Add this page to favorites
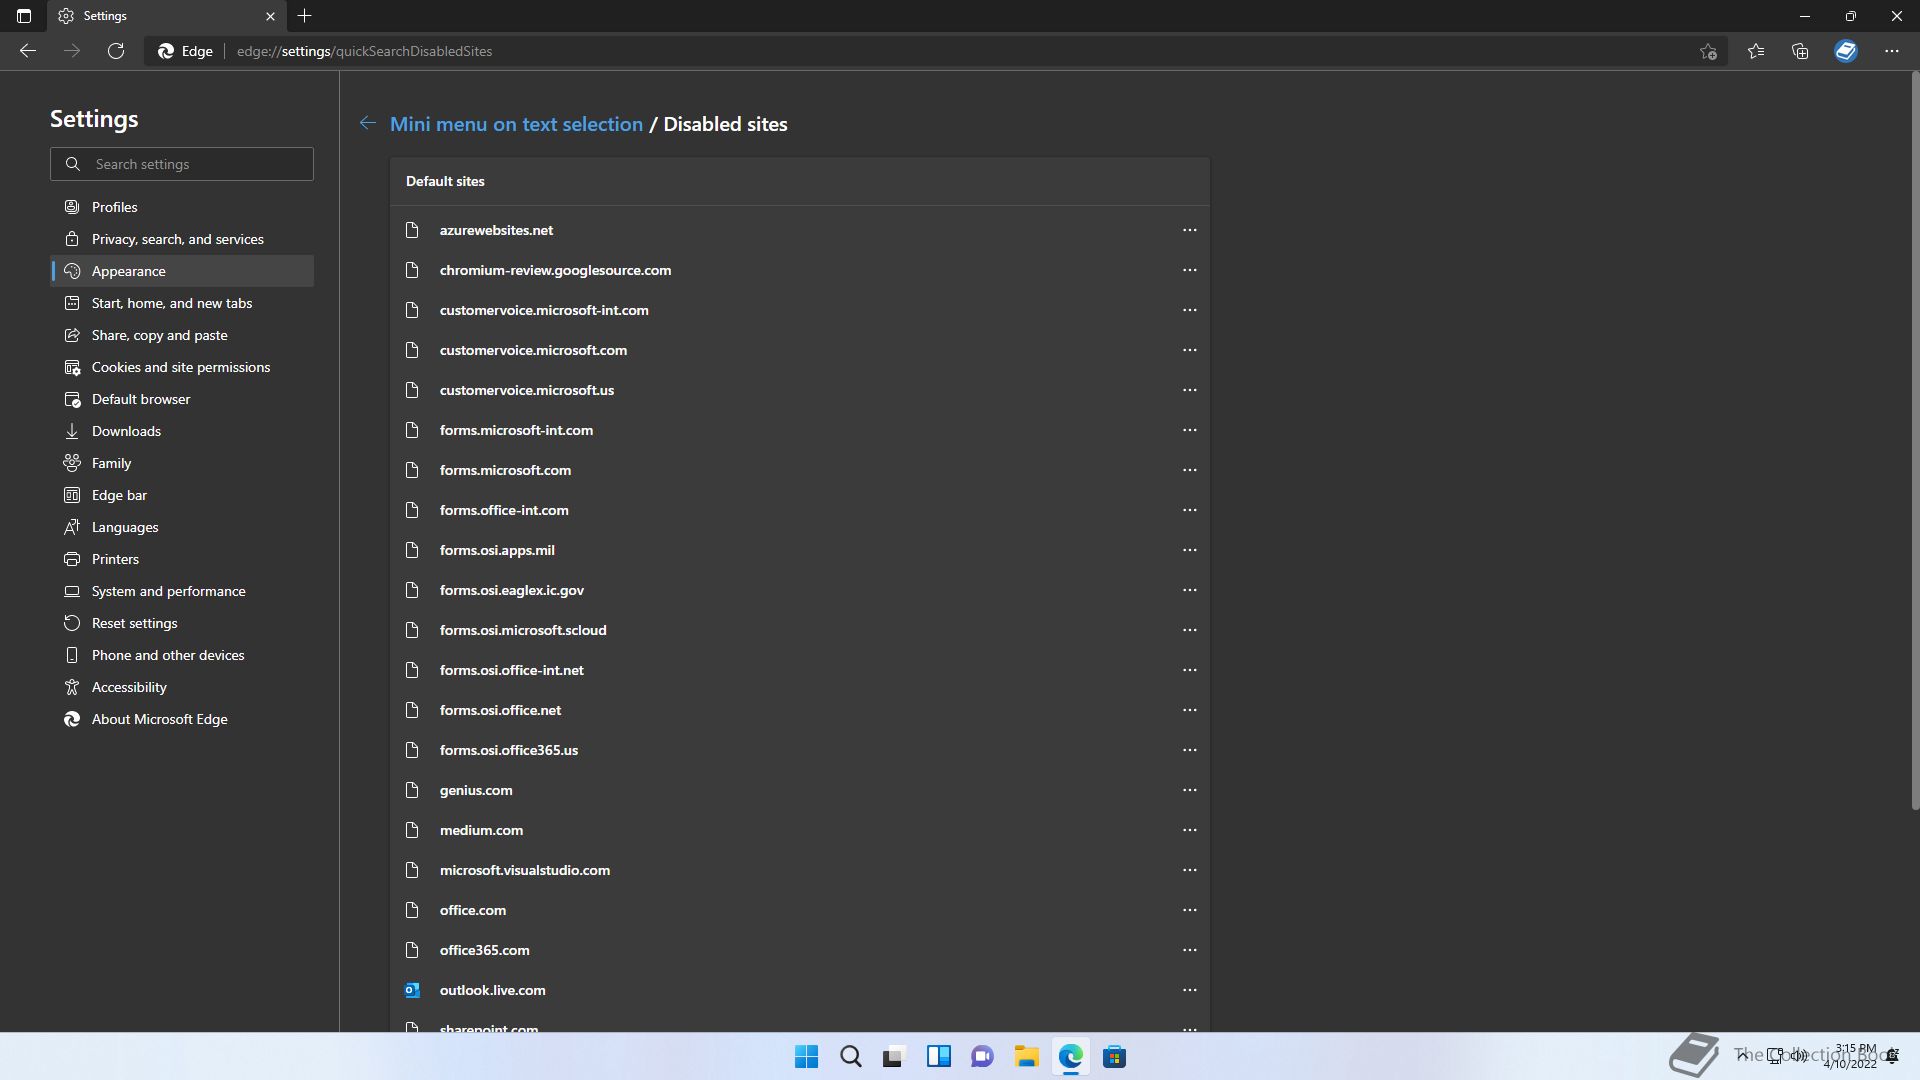The height and width of the screenshot is (1080, 1920). coord(1708,51)
